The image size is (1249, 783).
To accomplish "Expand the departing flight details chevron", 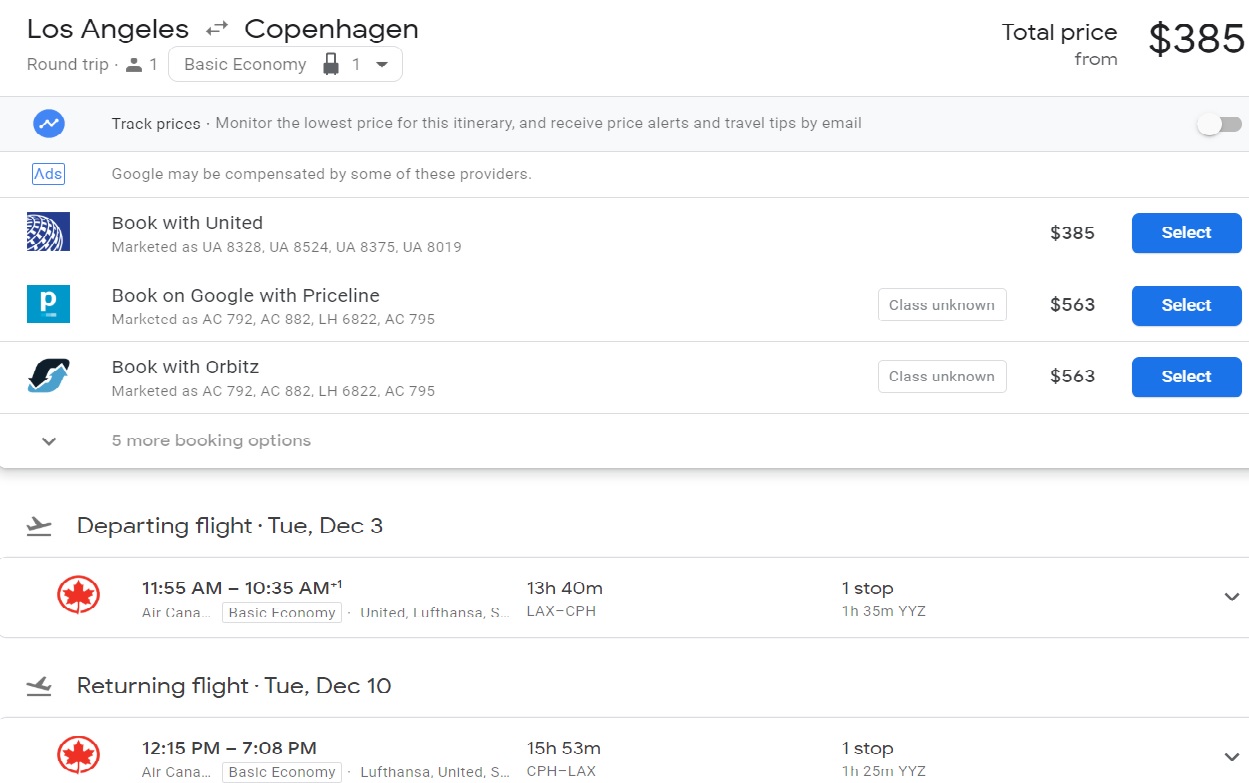I will coord(1231,597).
